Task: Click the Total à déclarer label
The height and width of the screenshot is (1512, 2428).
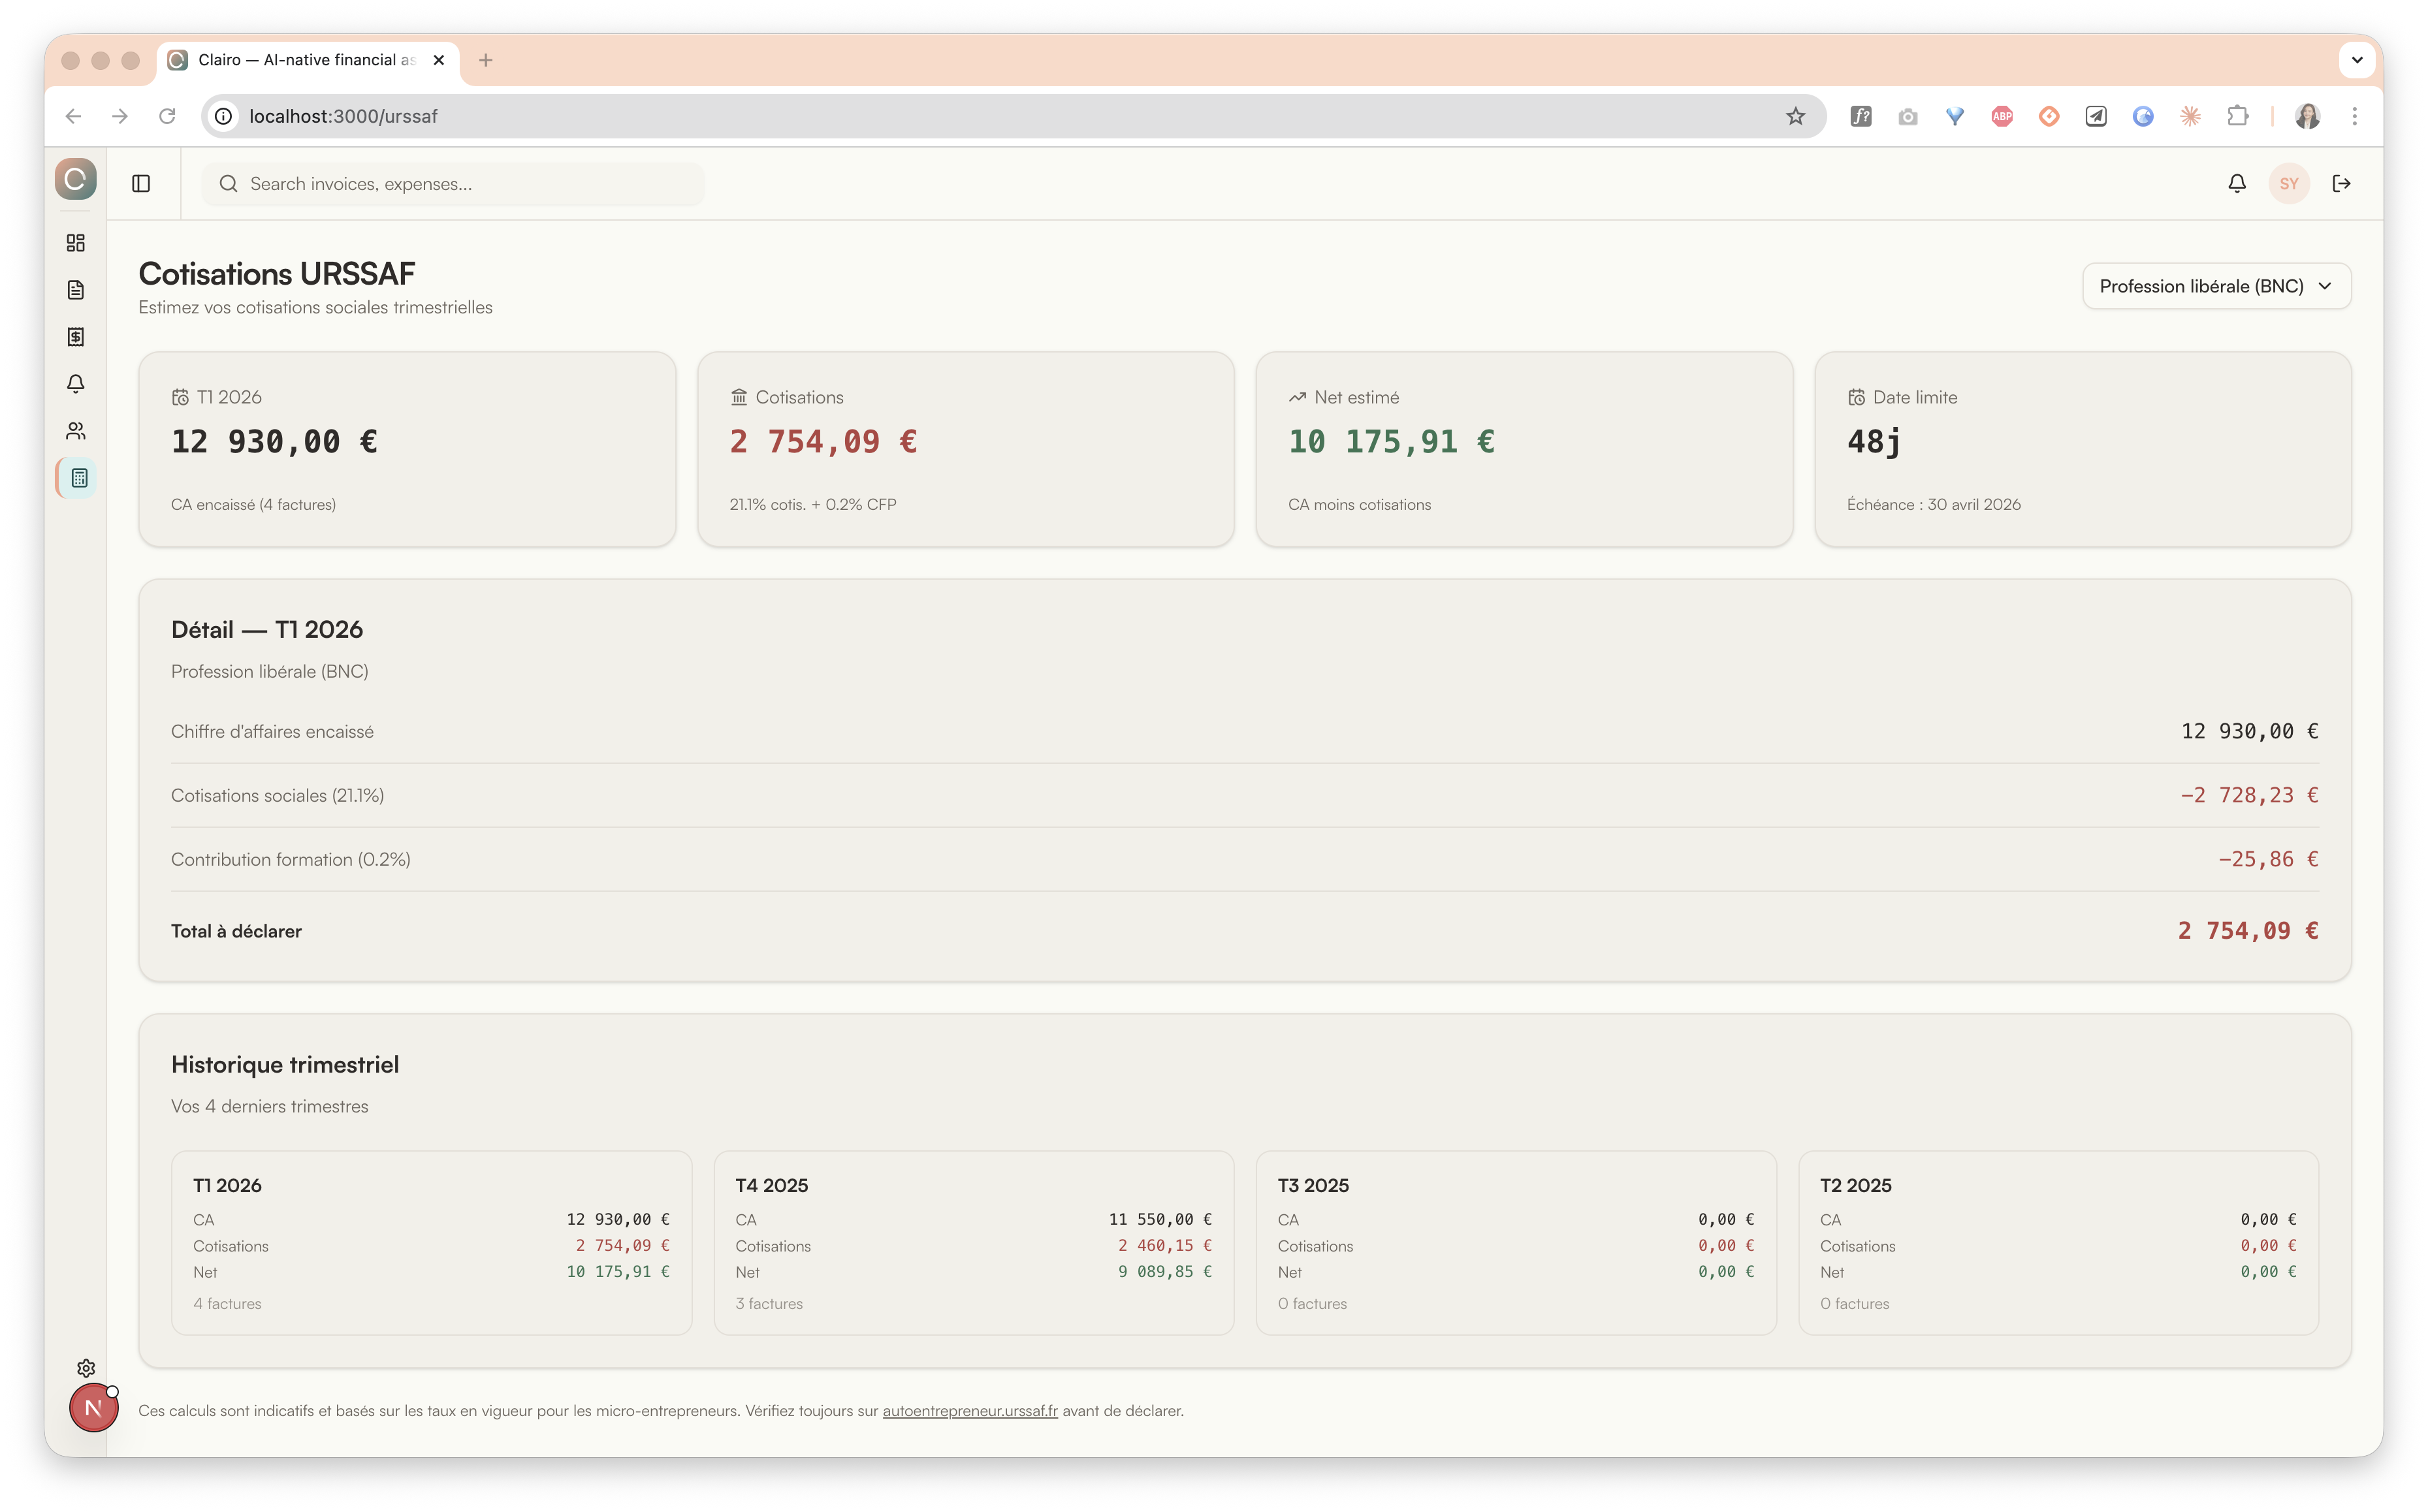Action: coord(236,931)
